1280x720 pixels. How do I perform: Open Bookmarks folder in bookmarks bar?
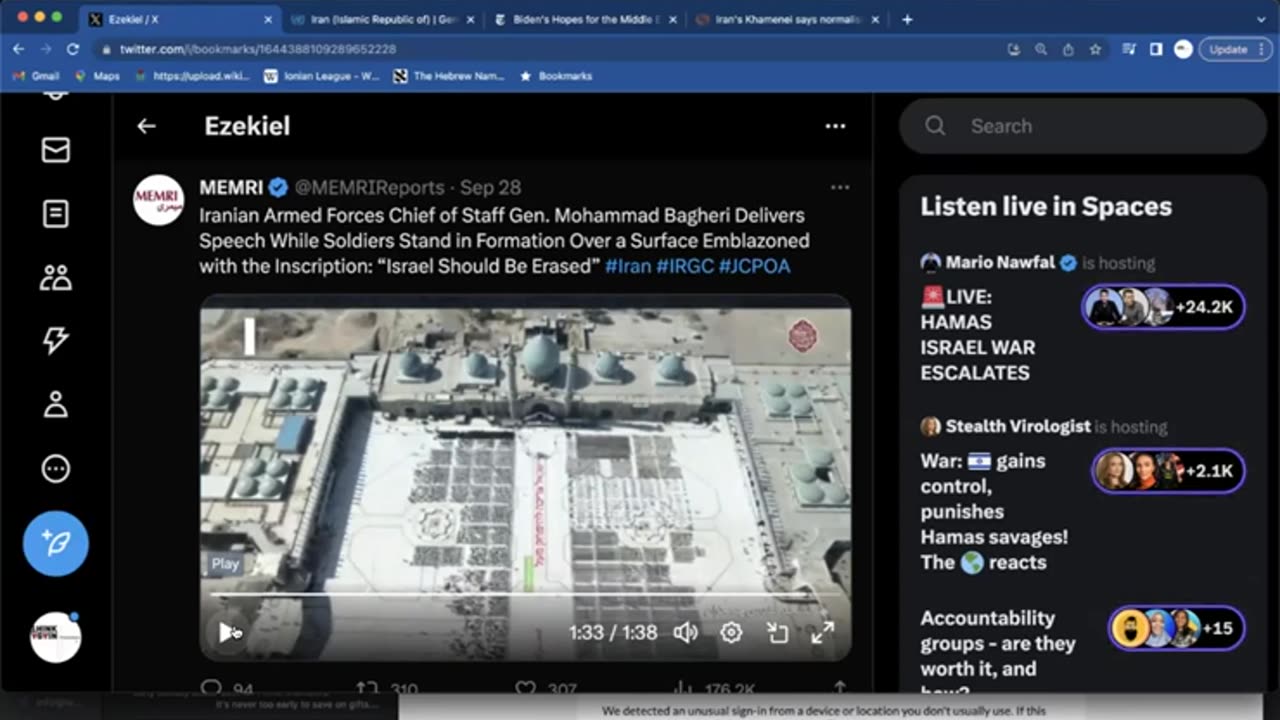pyautogui.click(x=556, y=76)
